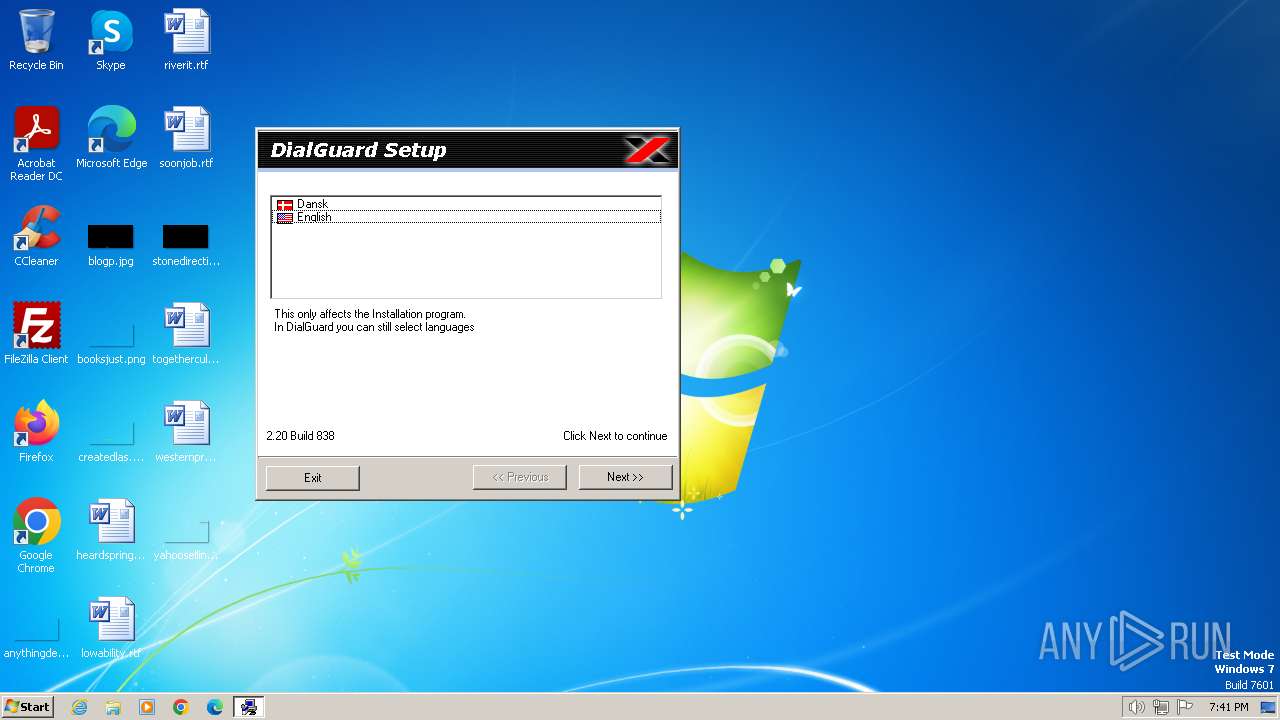Open Edge from the taskbar
1280x720 pixels.
pos(215,707)
